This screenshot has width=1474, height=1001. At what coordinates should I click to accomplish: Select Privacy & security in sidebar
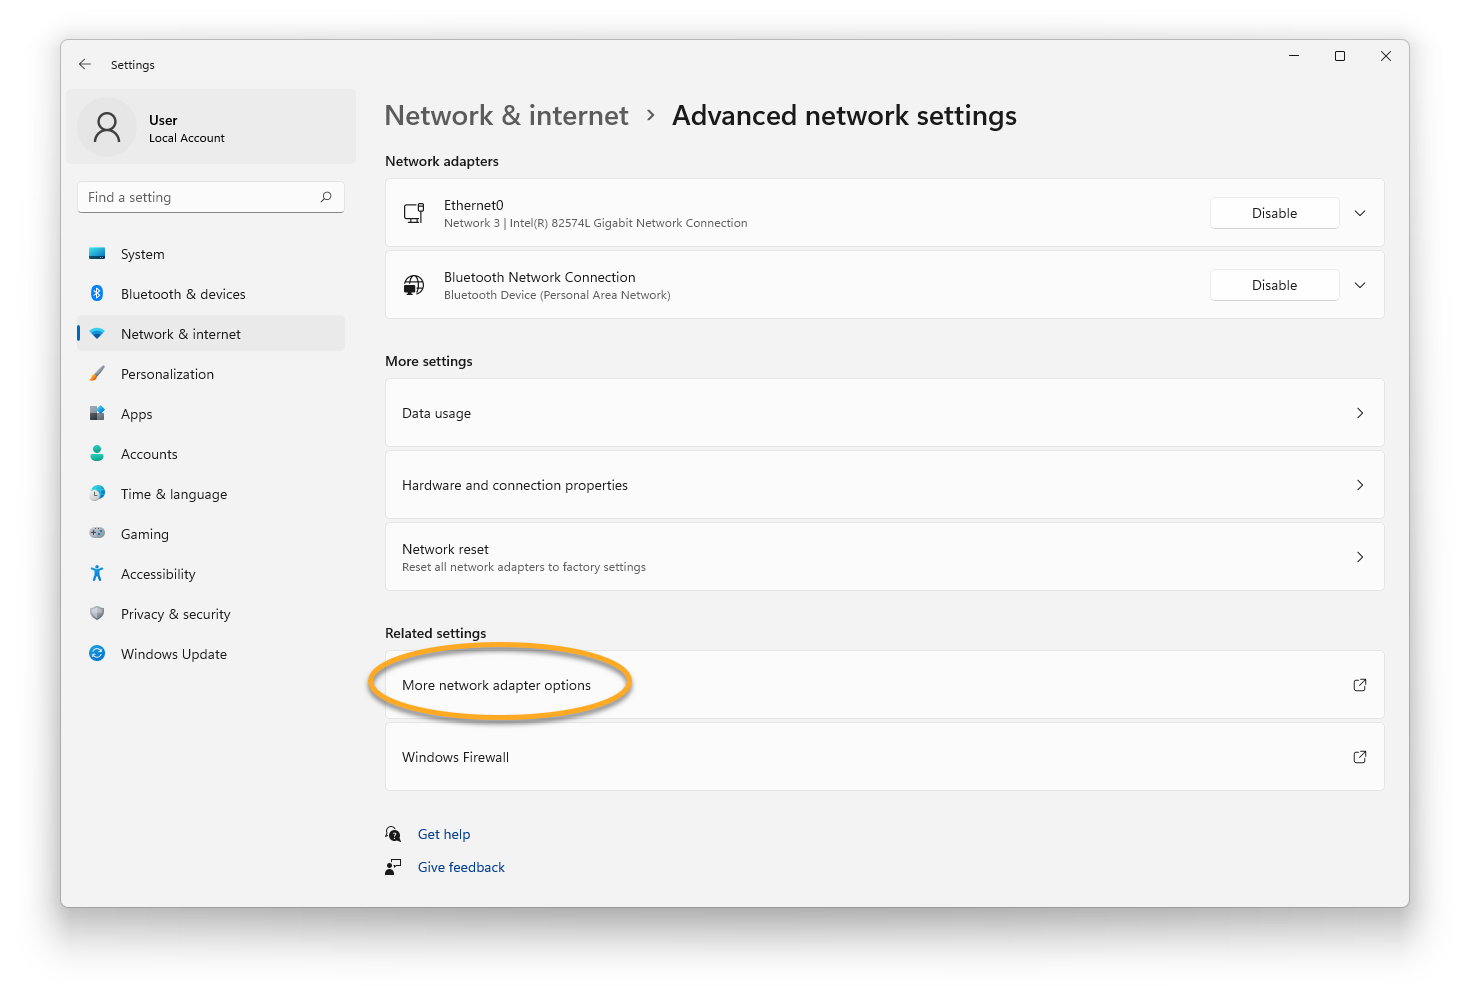176,614
